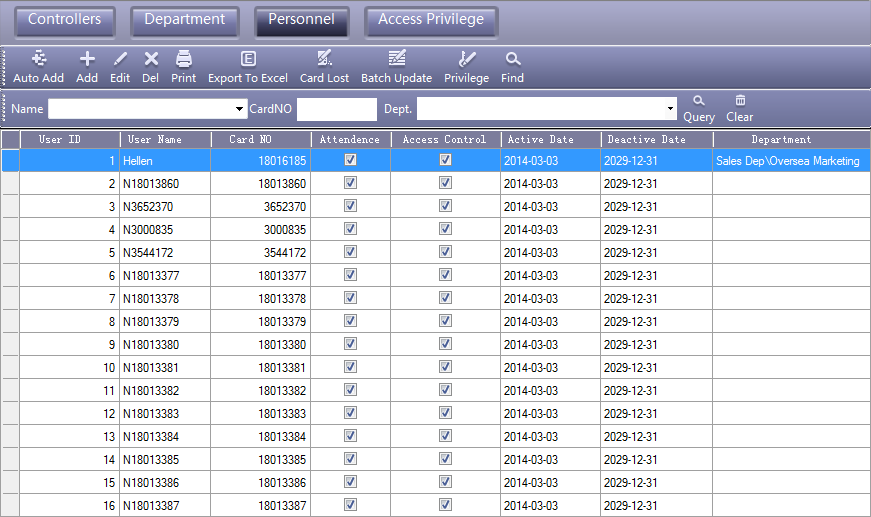
Task: Select user name N18013384
Action: [x=151, y=437]
